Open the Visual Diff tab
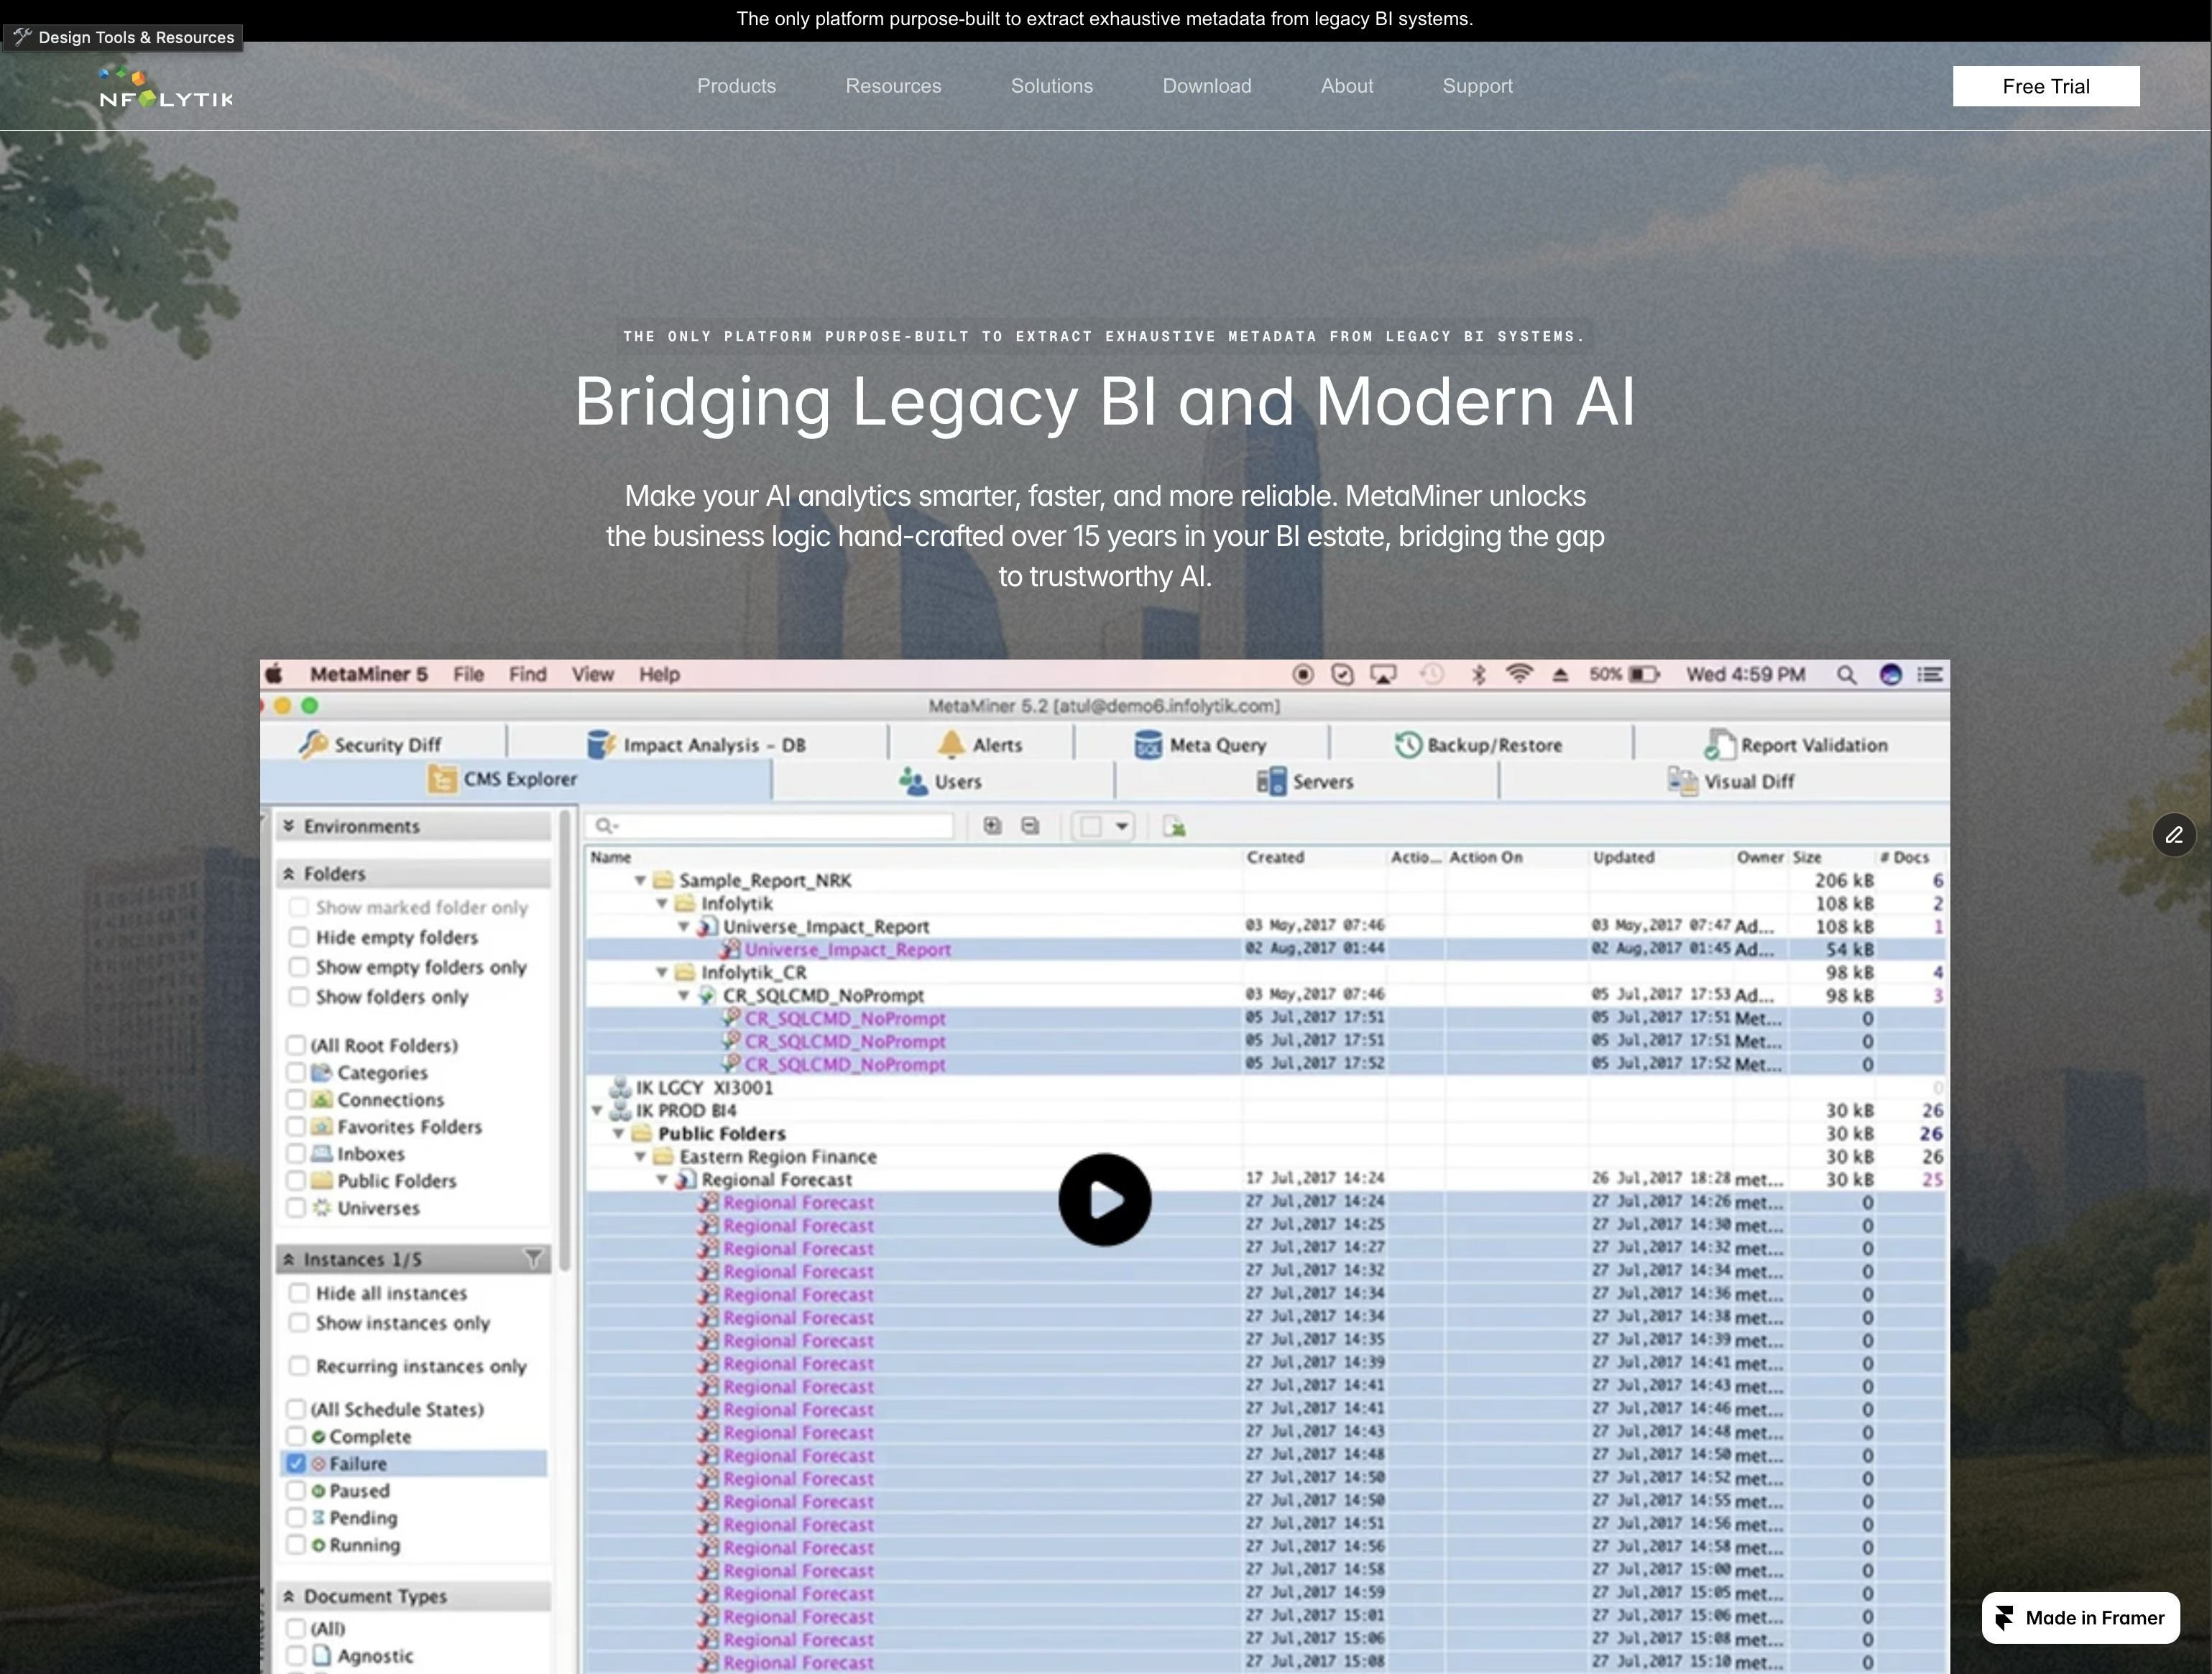The height and width of the screenshot is (1674, 2212). coord(1731,781)
